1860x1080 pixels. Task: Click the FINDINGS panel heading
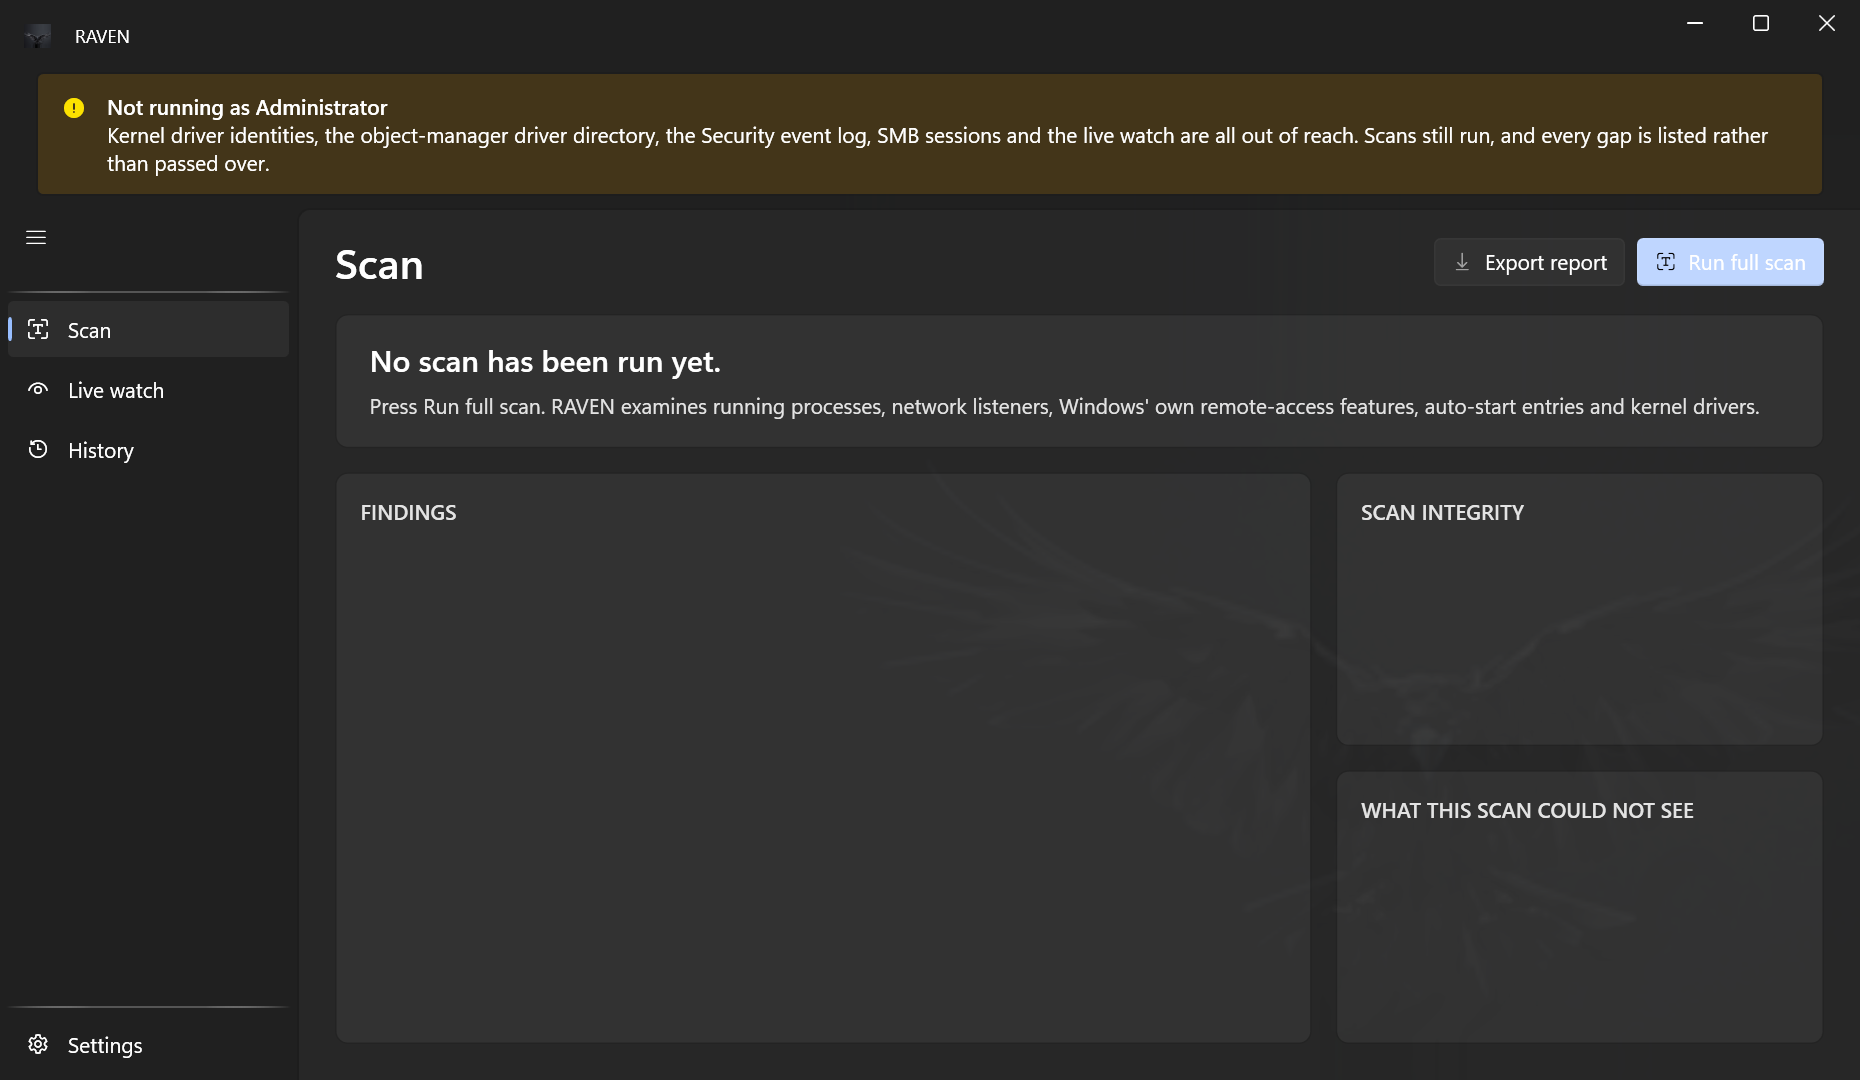coord(408,512)
